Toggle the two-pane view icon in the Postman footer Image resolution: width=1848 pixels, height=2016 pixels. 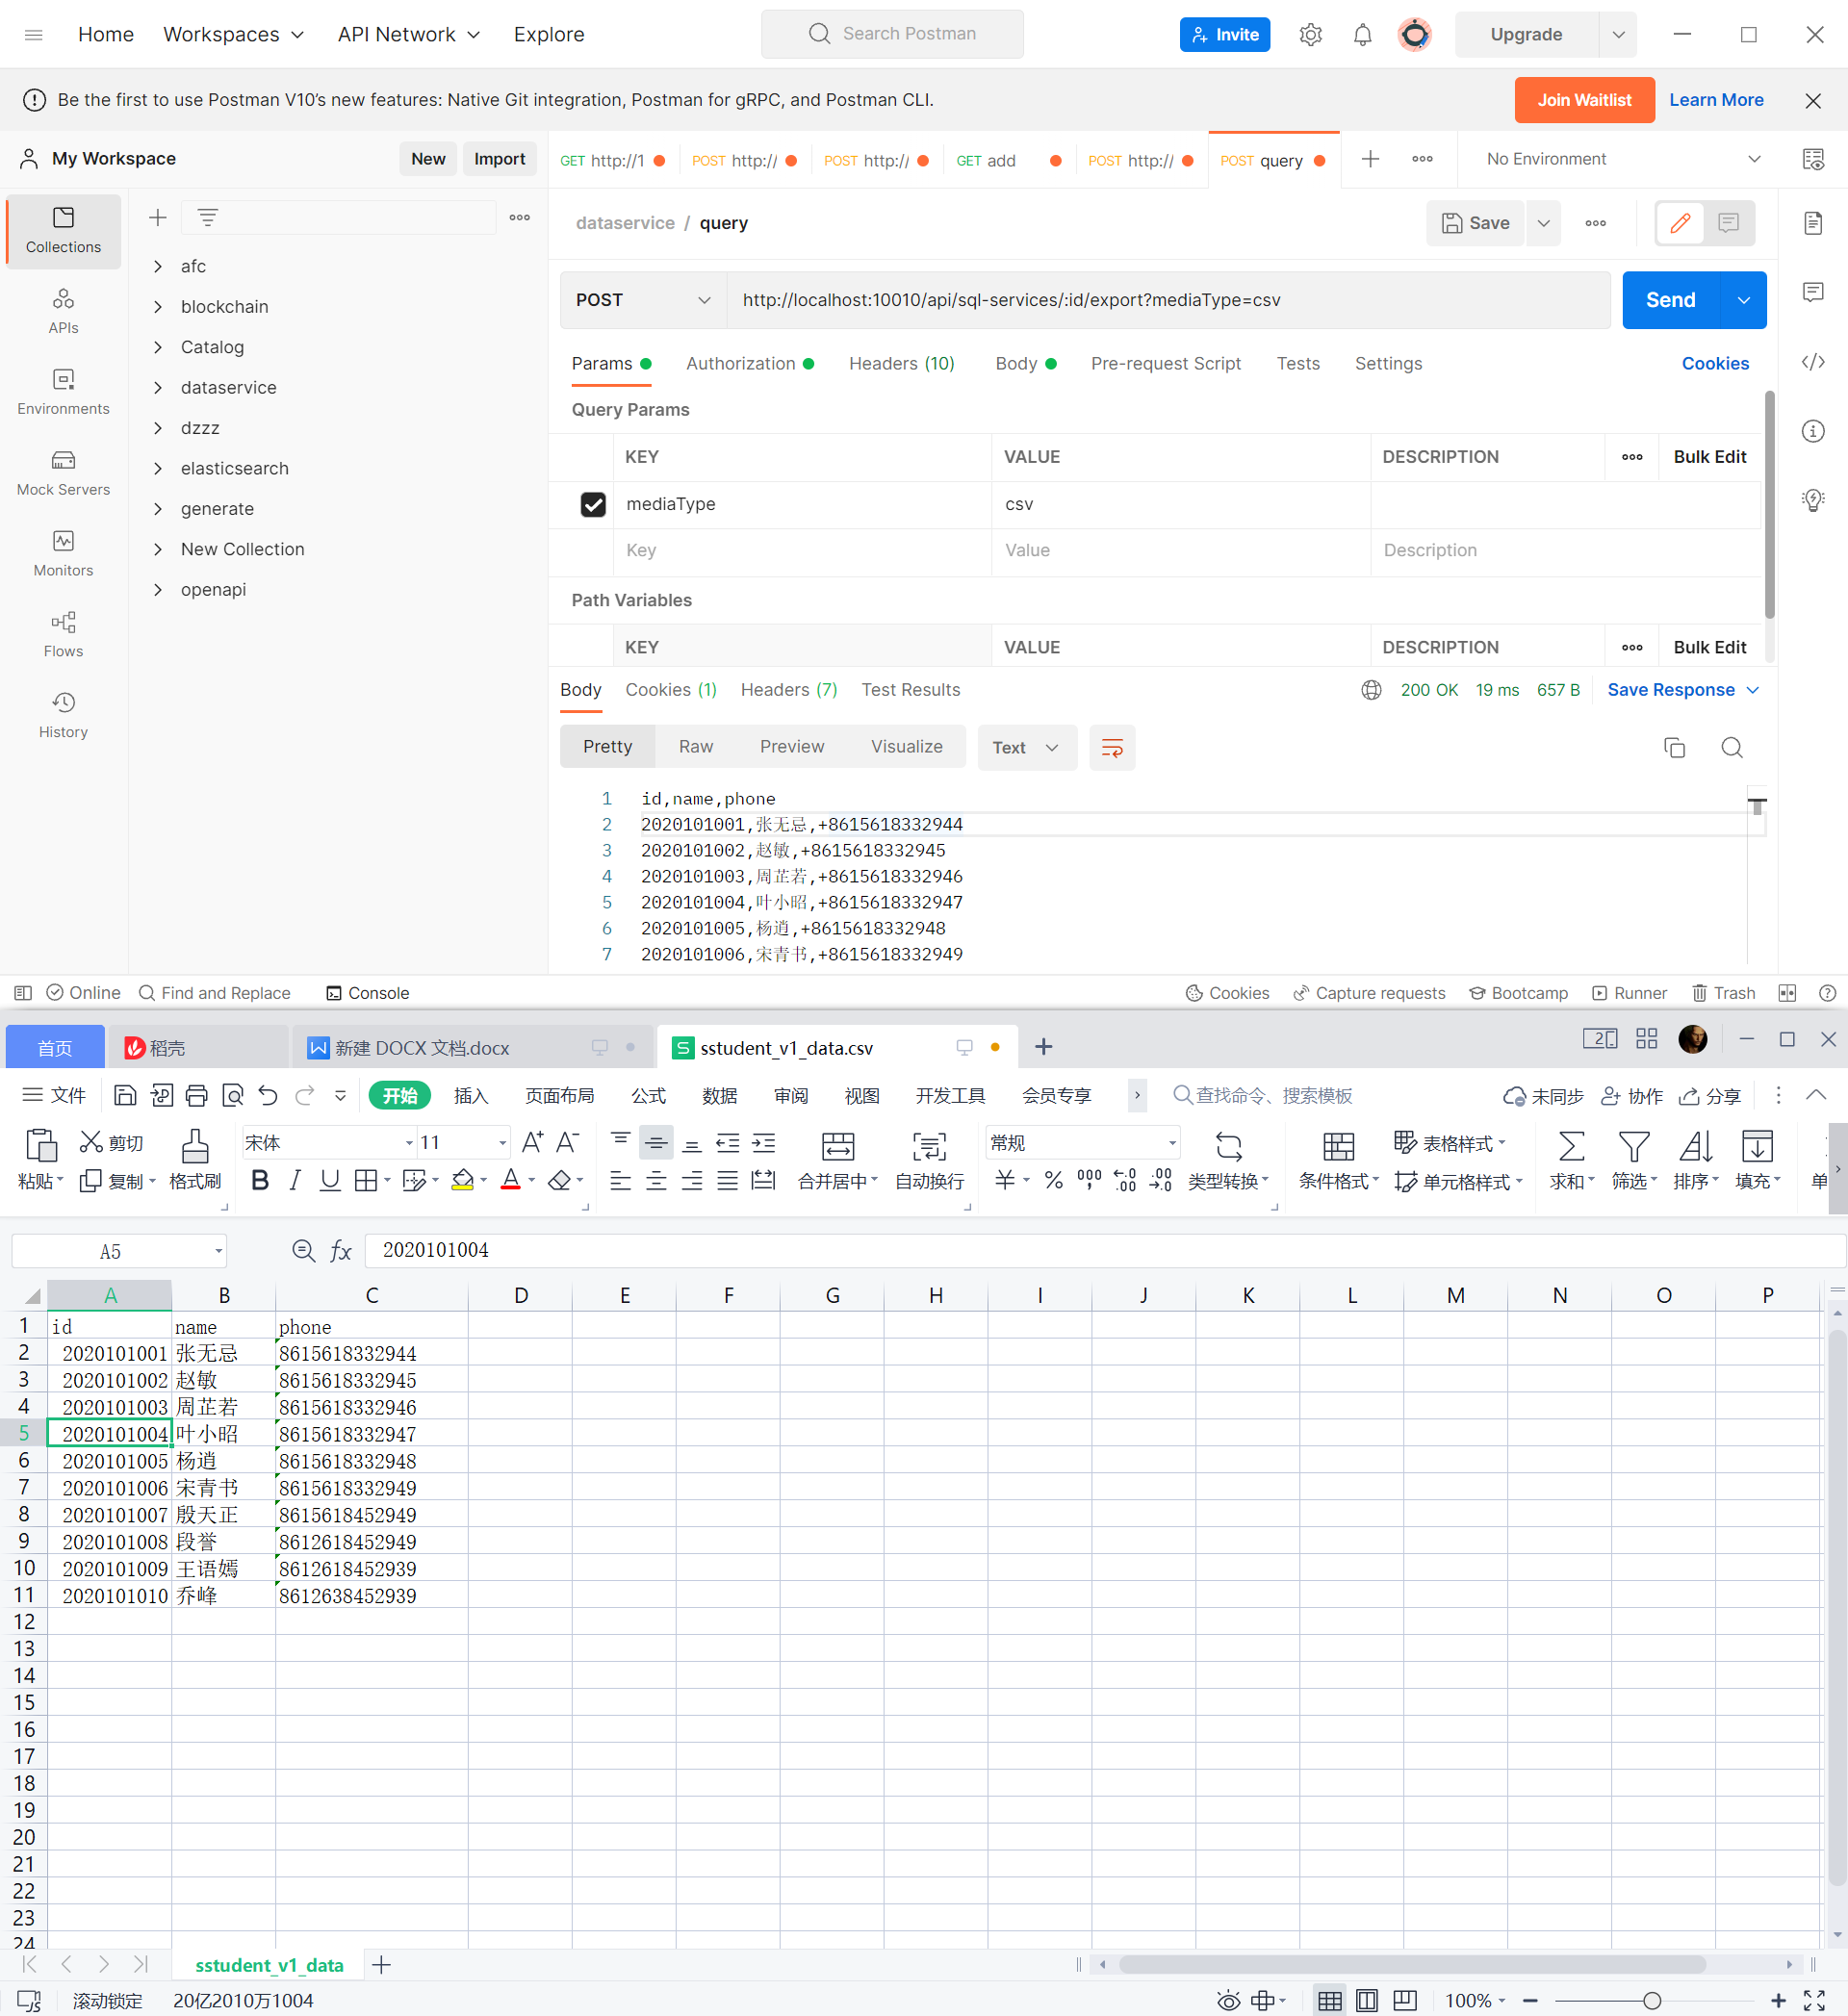[1787, 993]
